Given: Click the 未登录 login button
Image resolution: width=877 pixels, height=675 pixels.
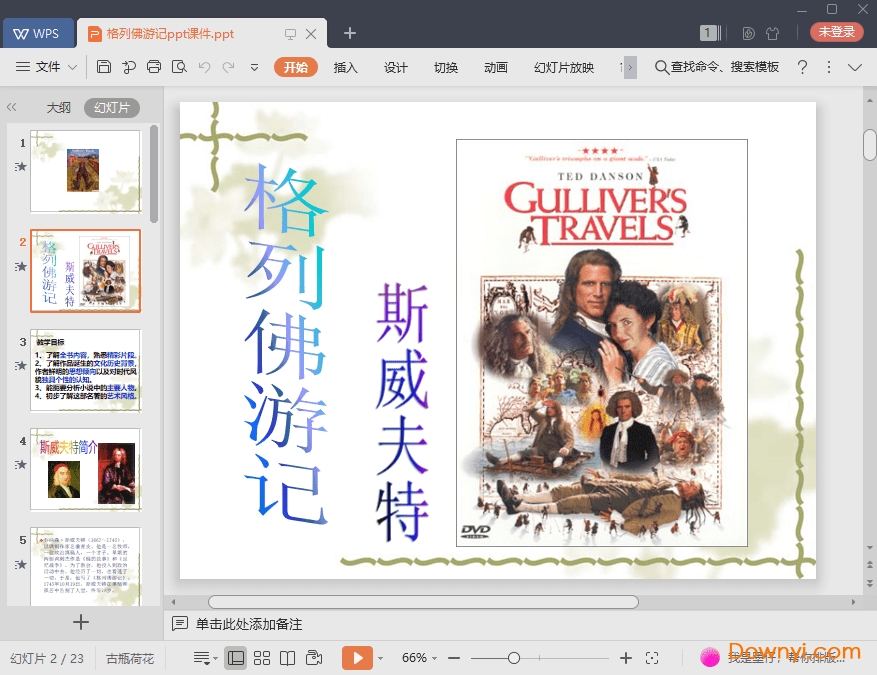Looking at the screenshot, I should (836, 32).
